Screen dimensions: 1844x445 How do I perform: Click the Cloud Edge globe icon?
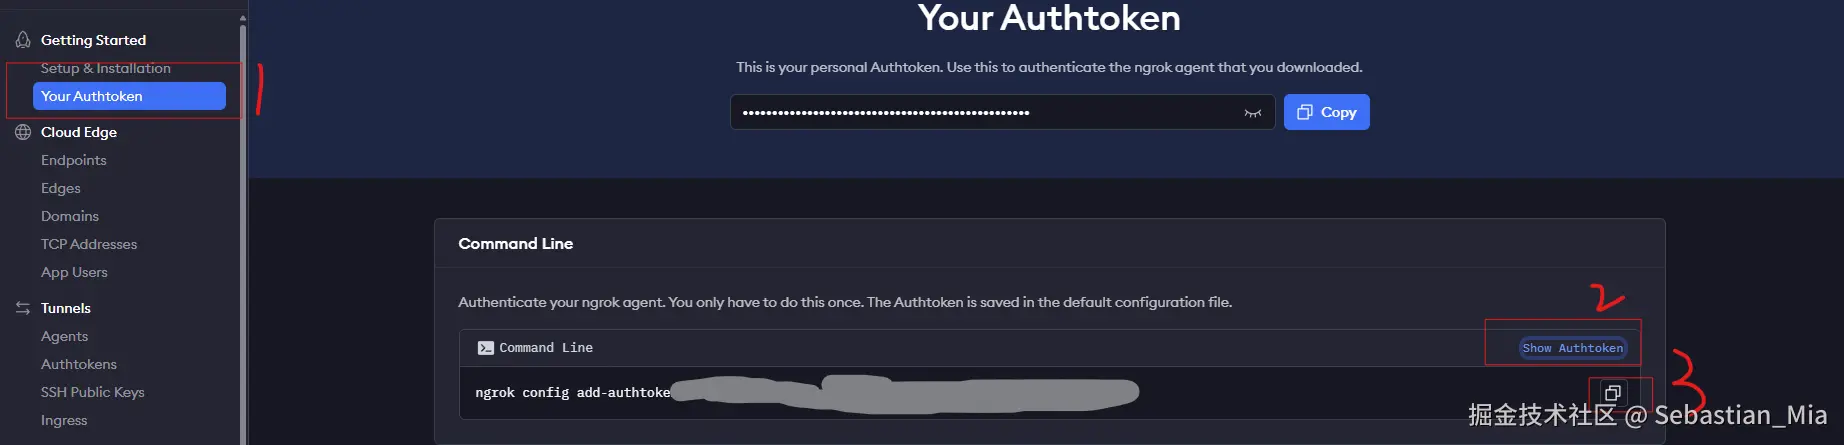coord(23,132)
